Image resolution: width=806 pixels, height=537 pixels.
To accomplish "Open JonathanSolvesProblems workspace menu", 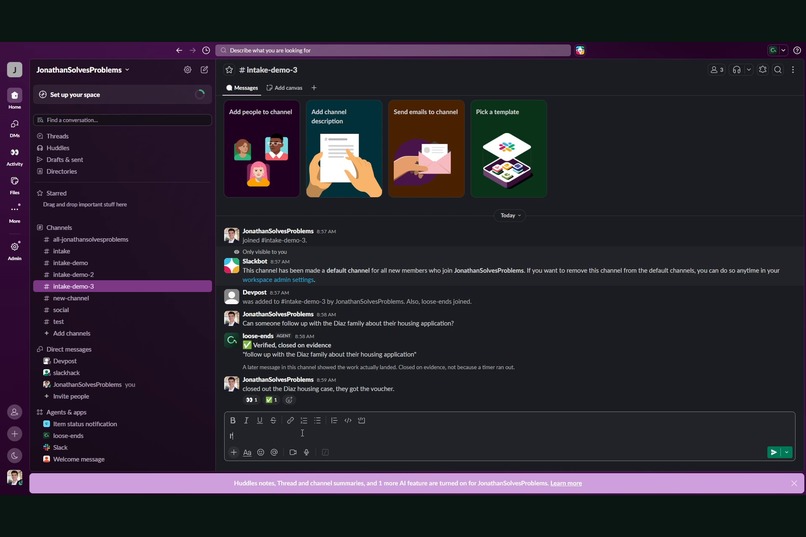I will point(83,70).
